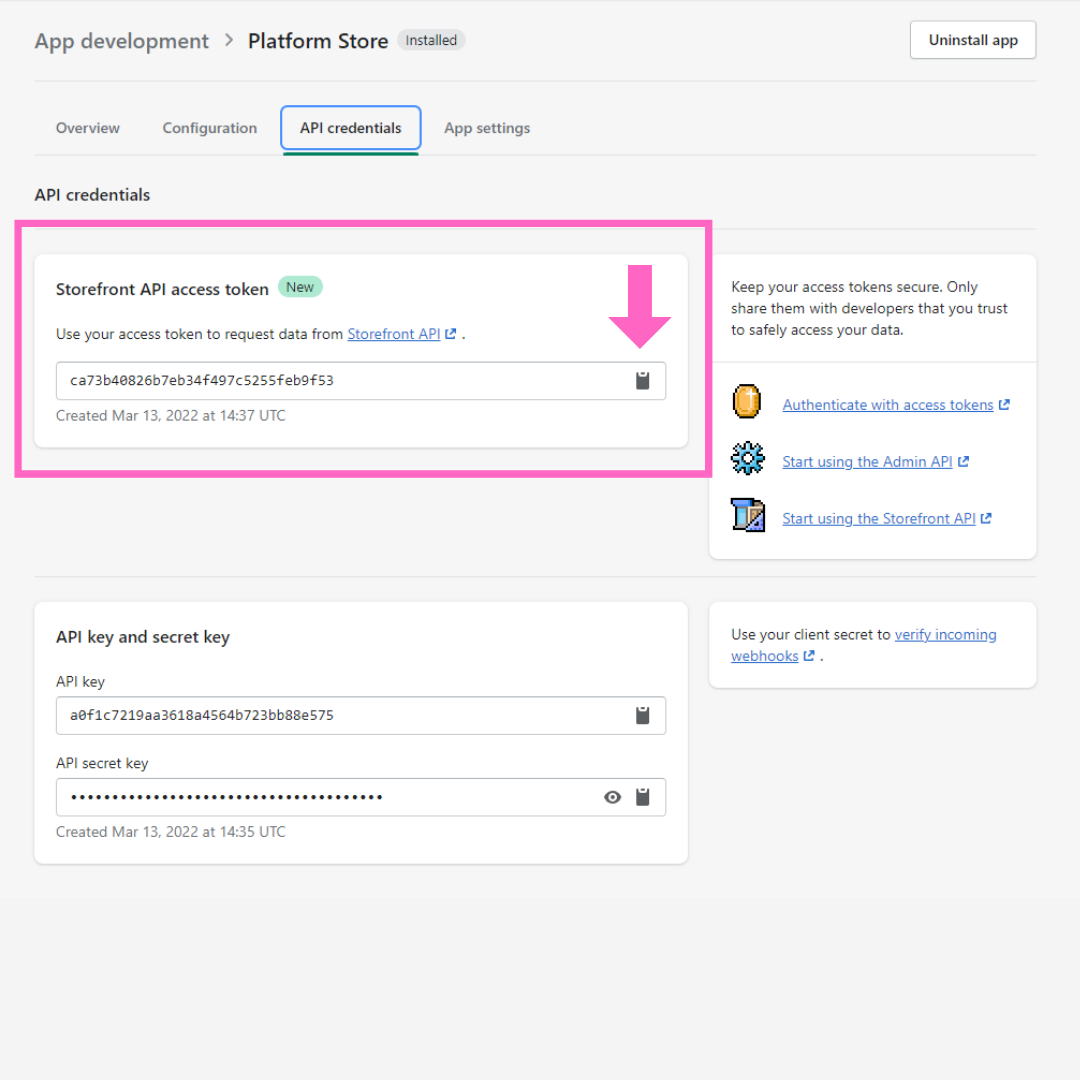Copy the Storefront API access token
Viewport: 1080px width, 1080px height.
pos(643,381)
